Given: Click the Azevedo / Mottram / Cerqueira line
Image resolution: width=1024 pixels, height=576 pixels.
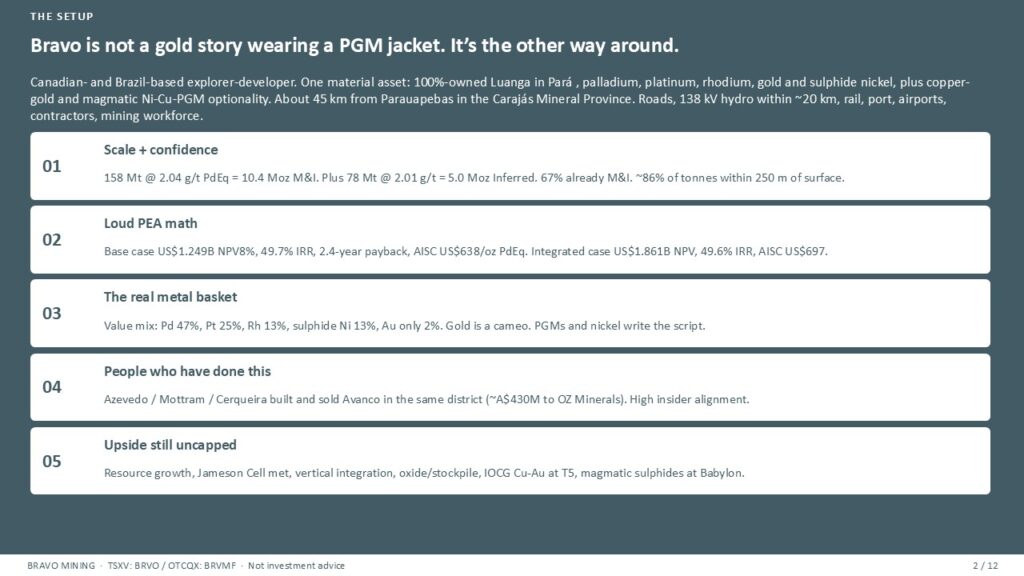Looking at the screenshot, I should click(x=426, y=399).
